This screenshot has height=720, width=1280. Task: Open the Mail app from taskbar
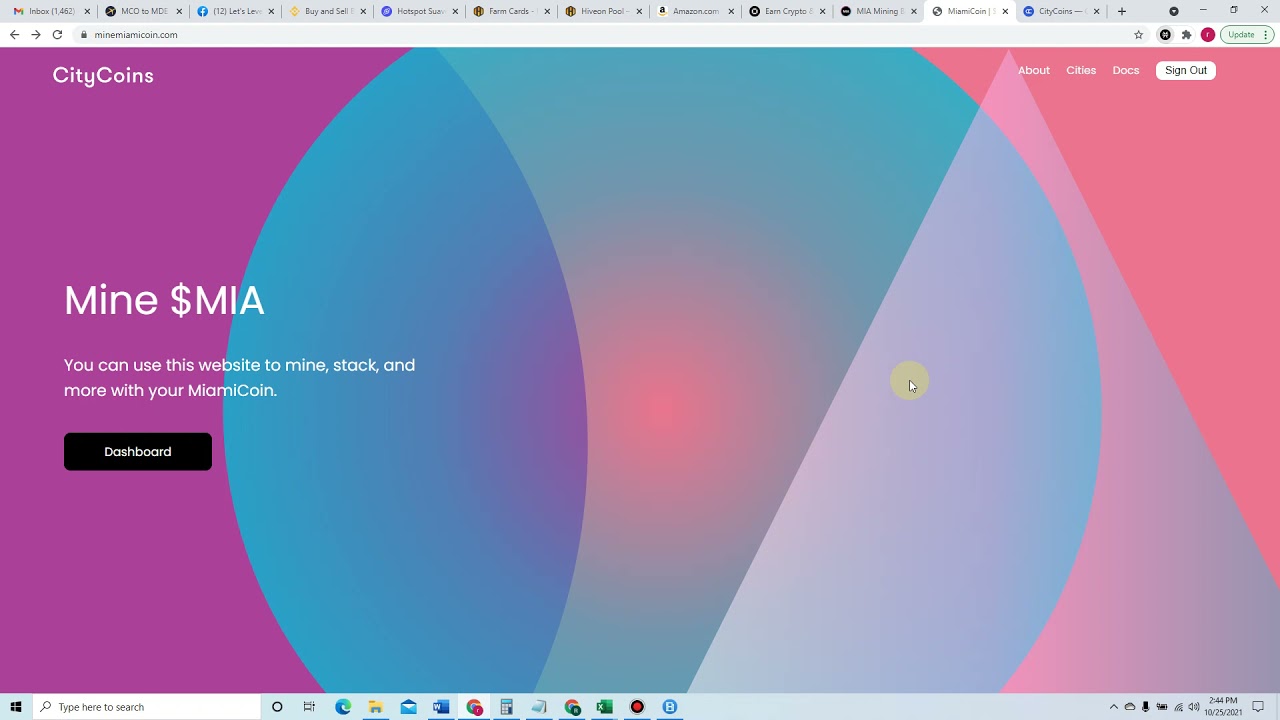[409, 707]
